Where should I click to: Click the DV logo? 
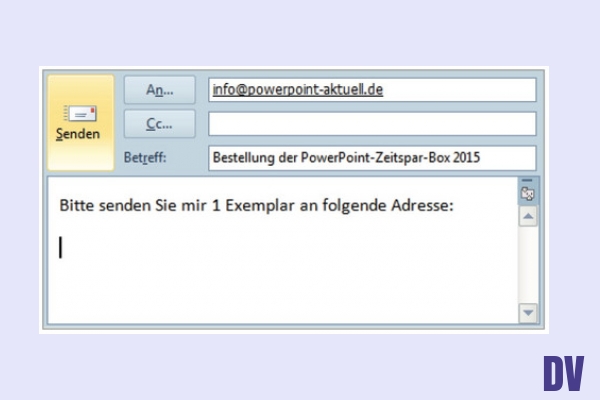tap(563, 372)
